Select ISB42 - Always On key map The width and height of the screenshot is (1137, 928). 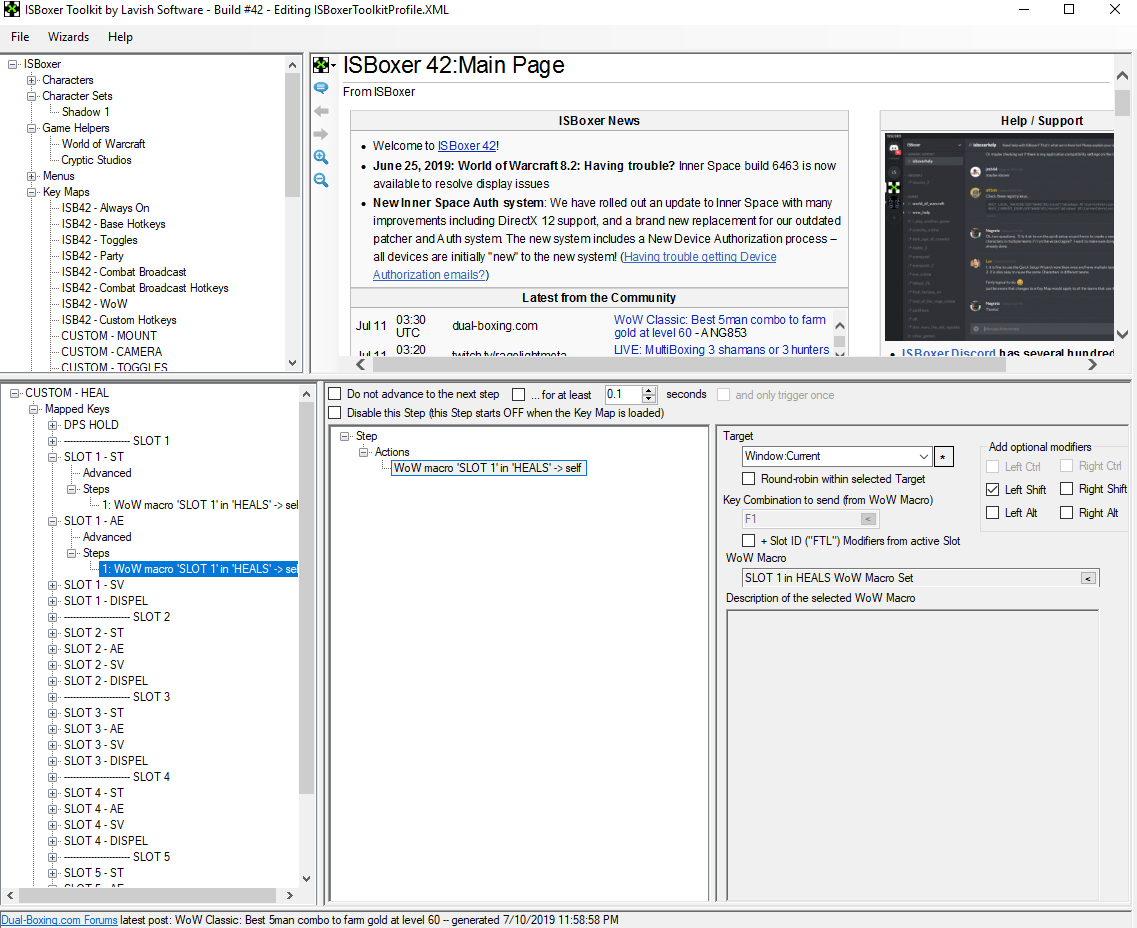pyautogui.click(x=105, y=208)
